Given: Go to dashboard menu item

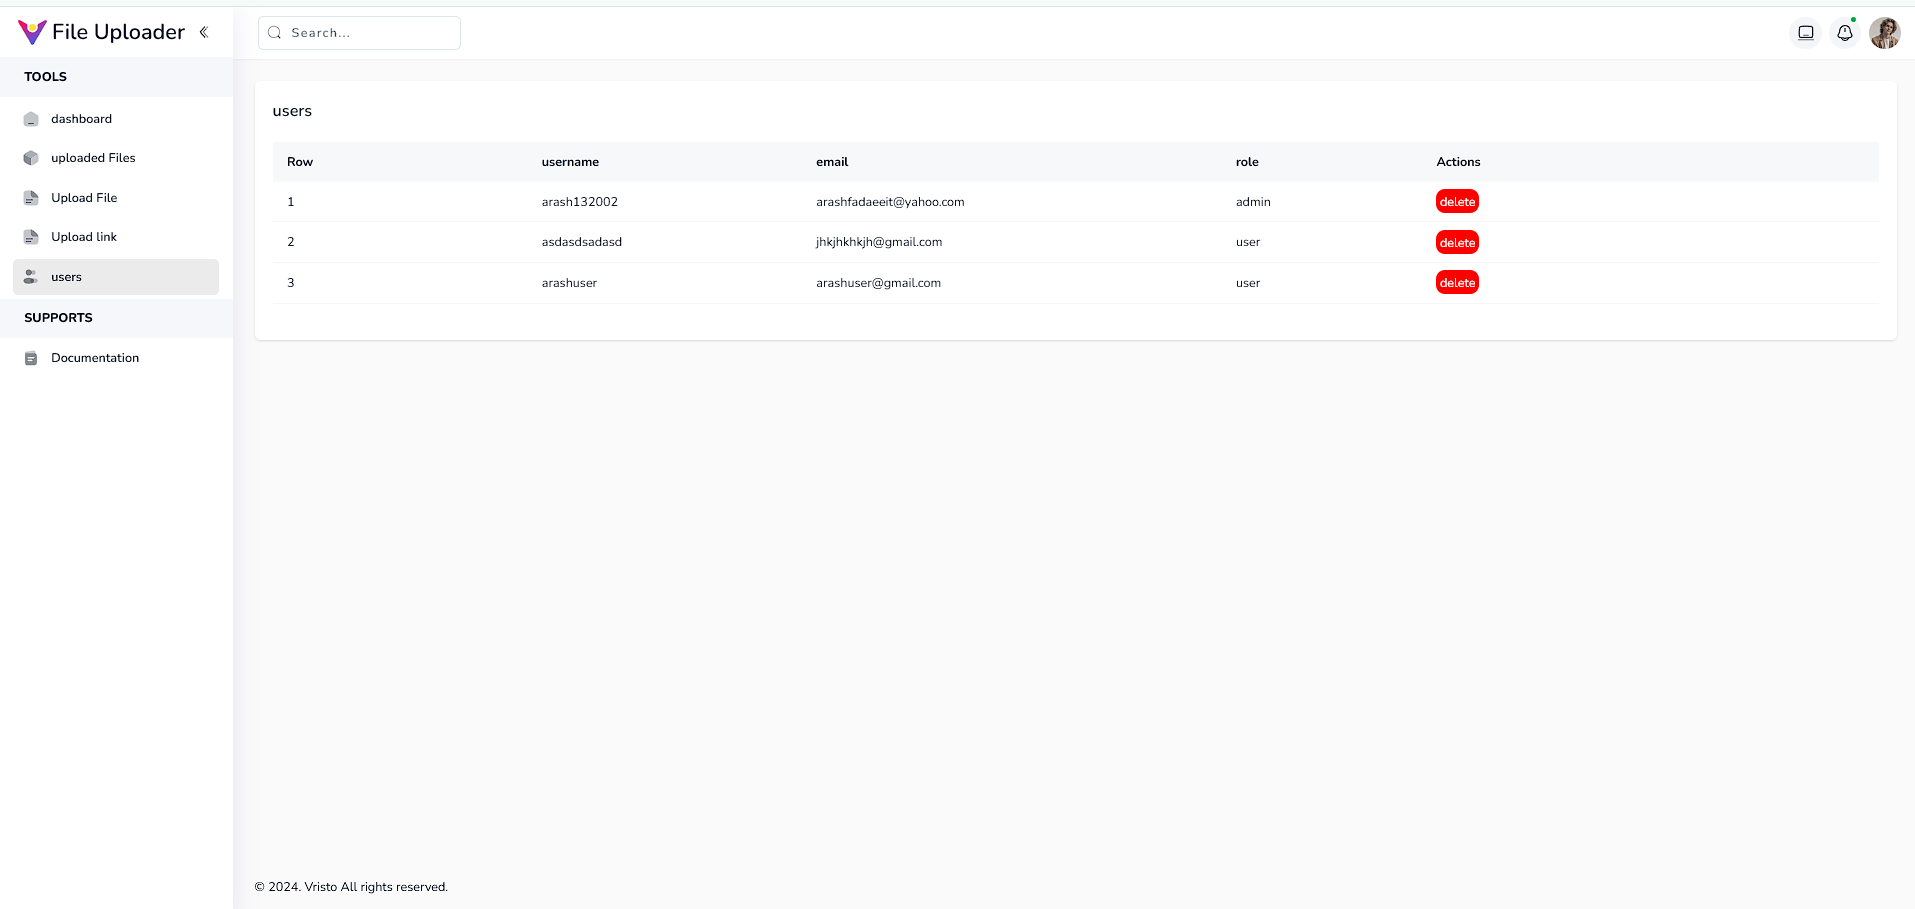Looking at the screenshot, I should coord(116,119).
